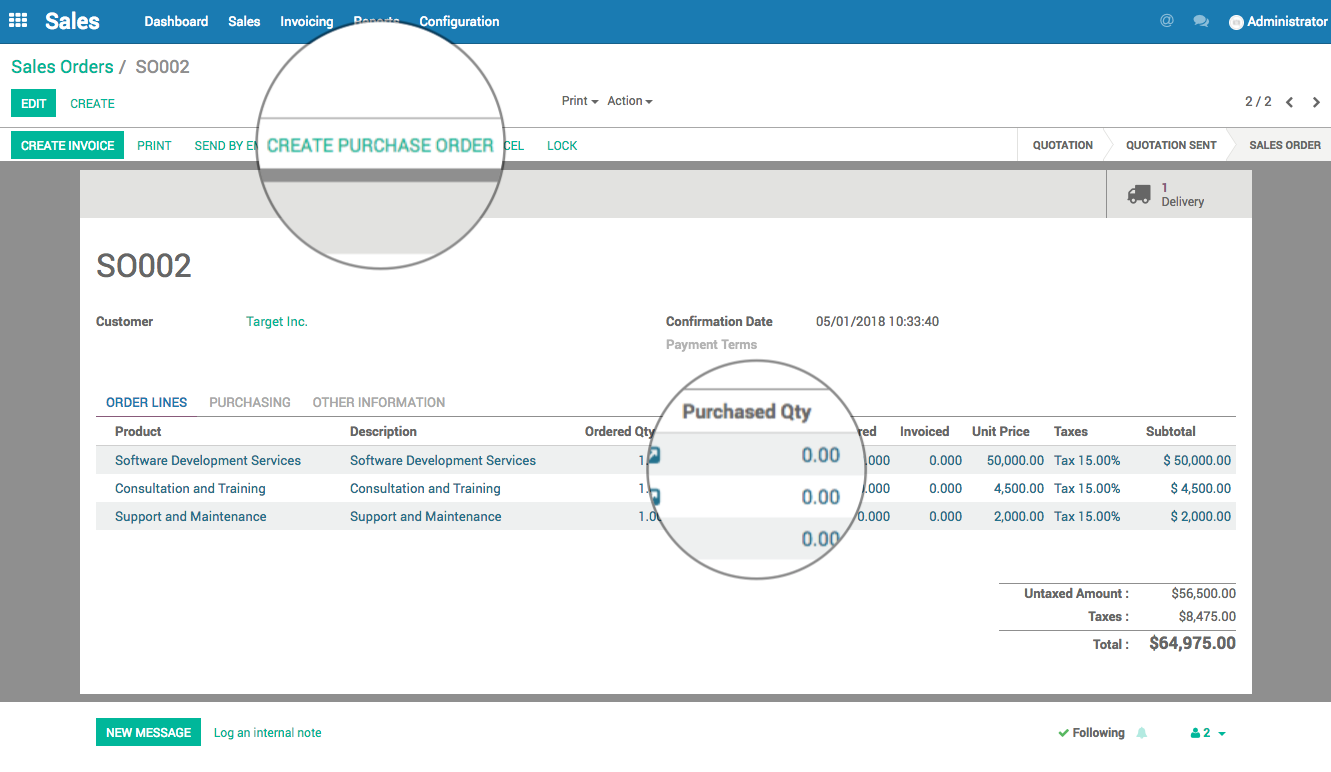
Task: Click the 2 / 2 pager counter
Action: tap(1258, 102)
